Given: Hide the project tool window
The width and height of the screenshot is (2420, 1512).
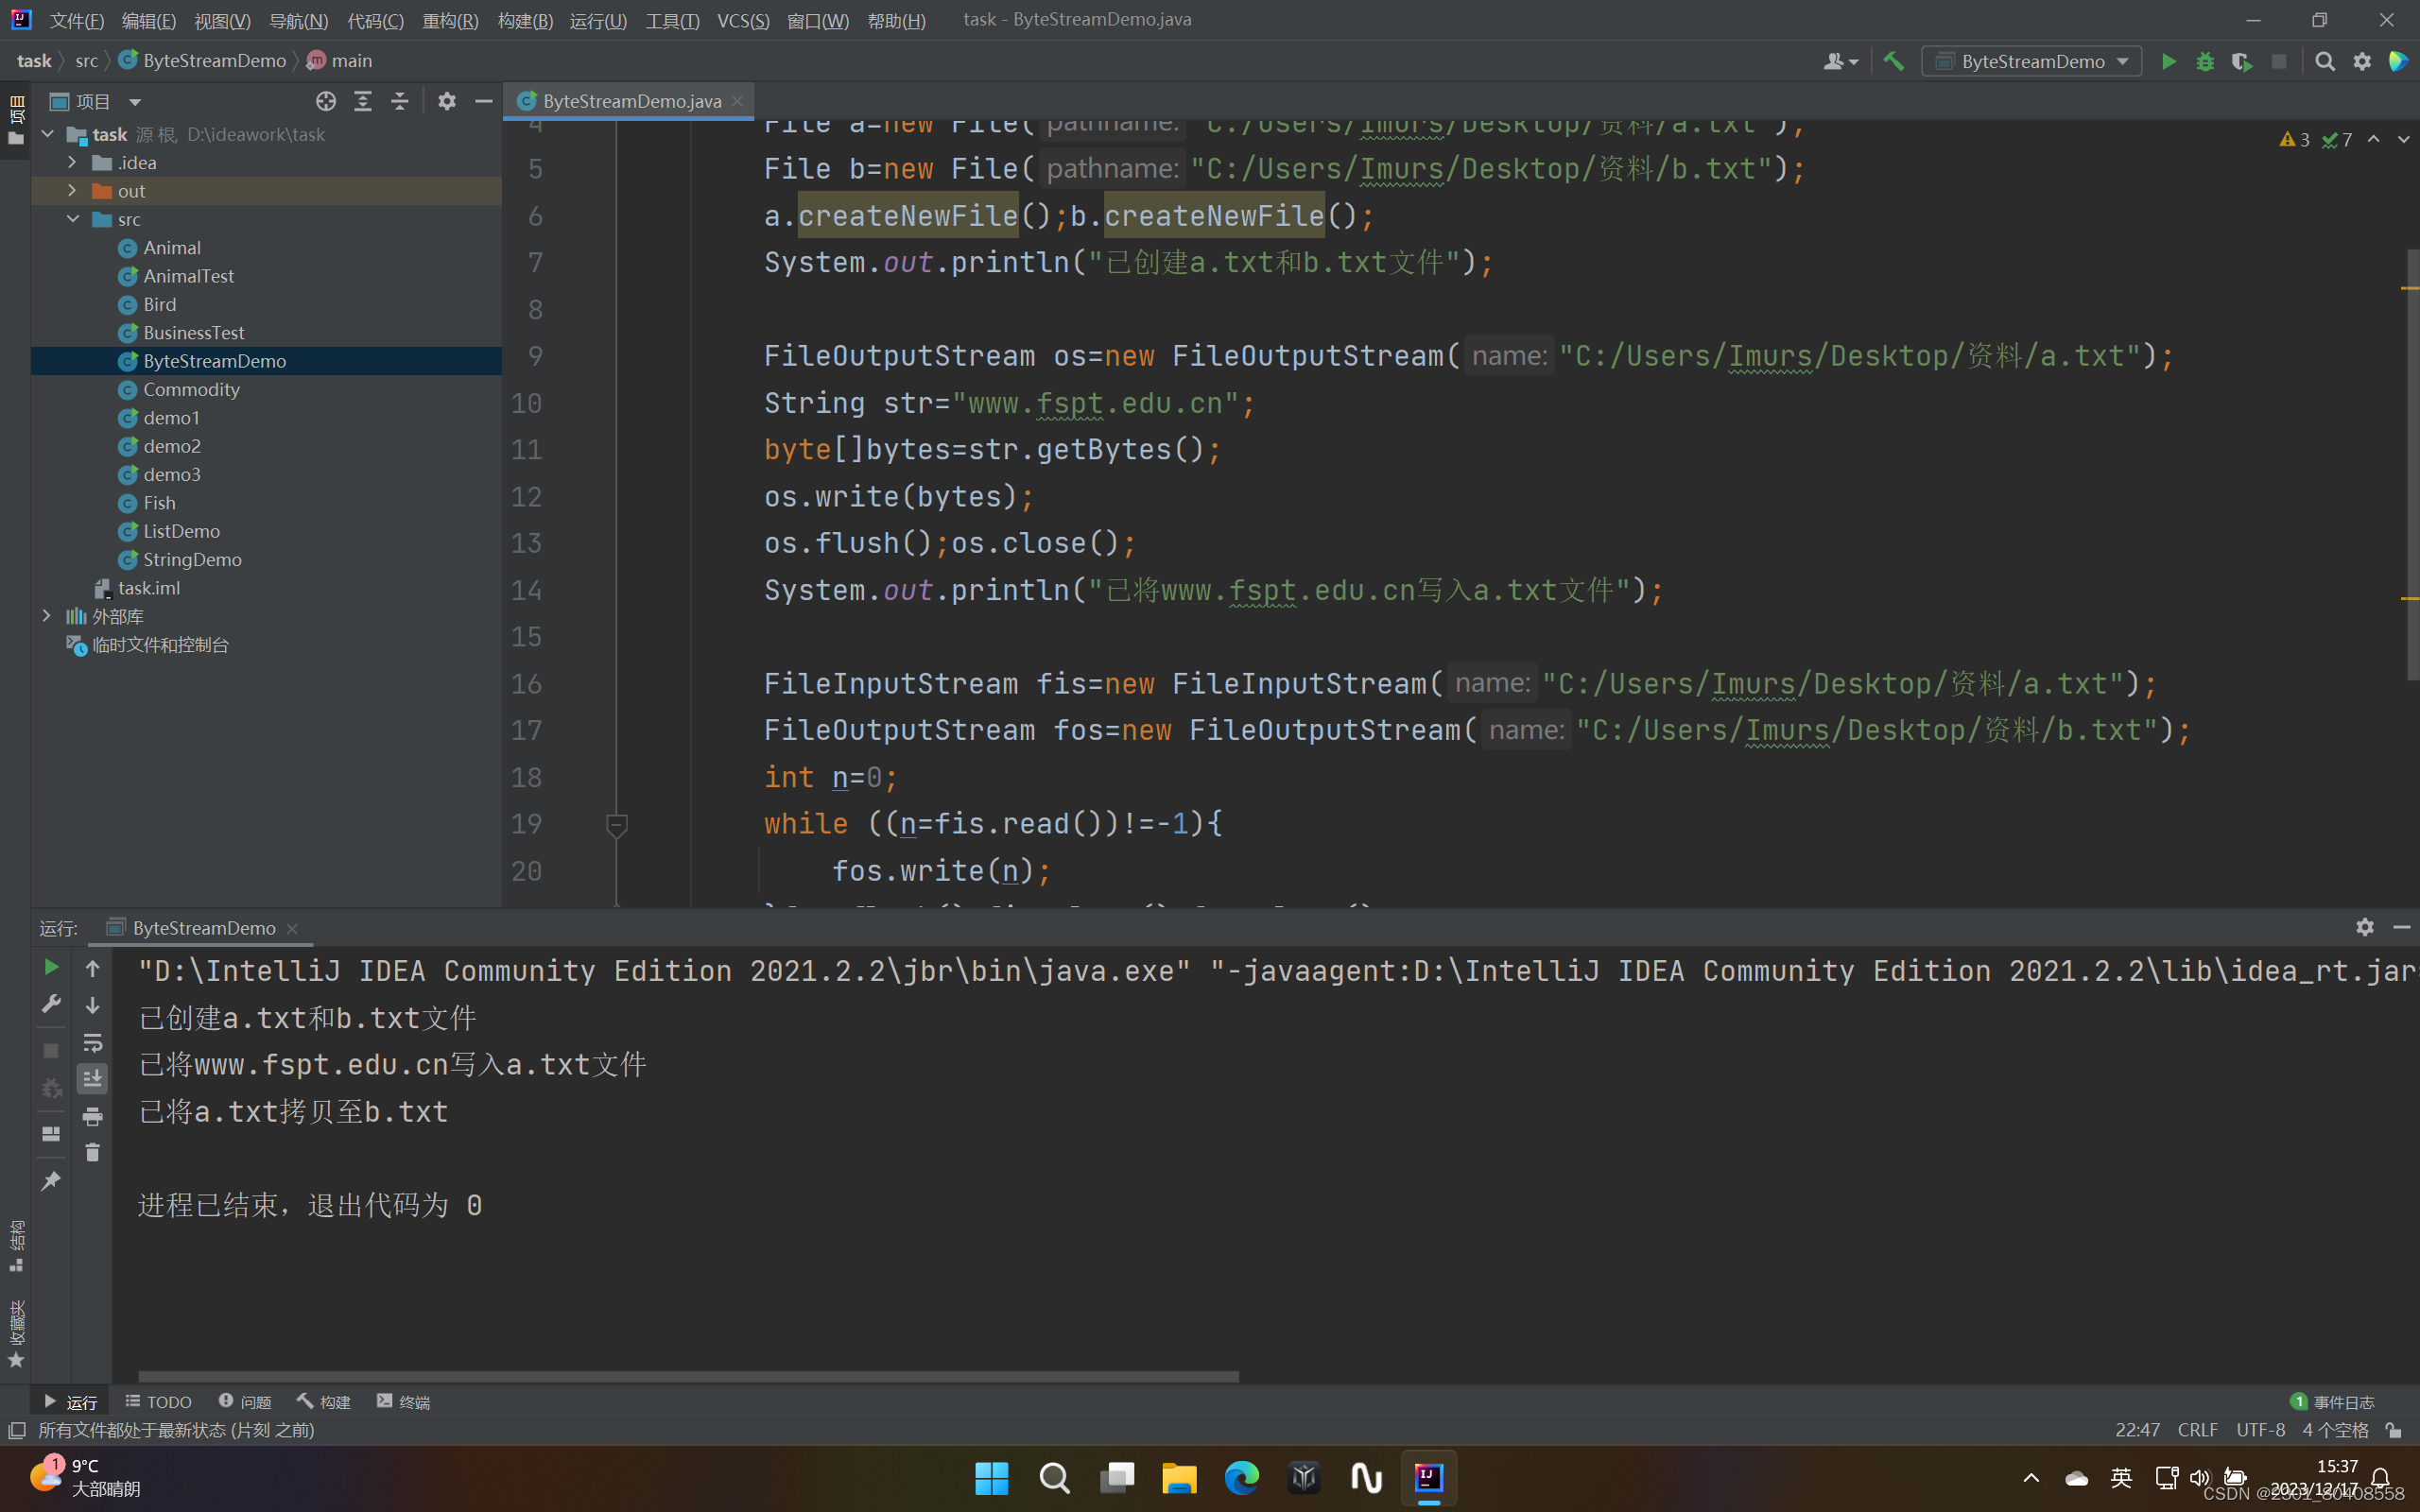Looking at the screenshot, I should point(484,101).
